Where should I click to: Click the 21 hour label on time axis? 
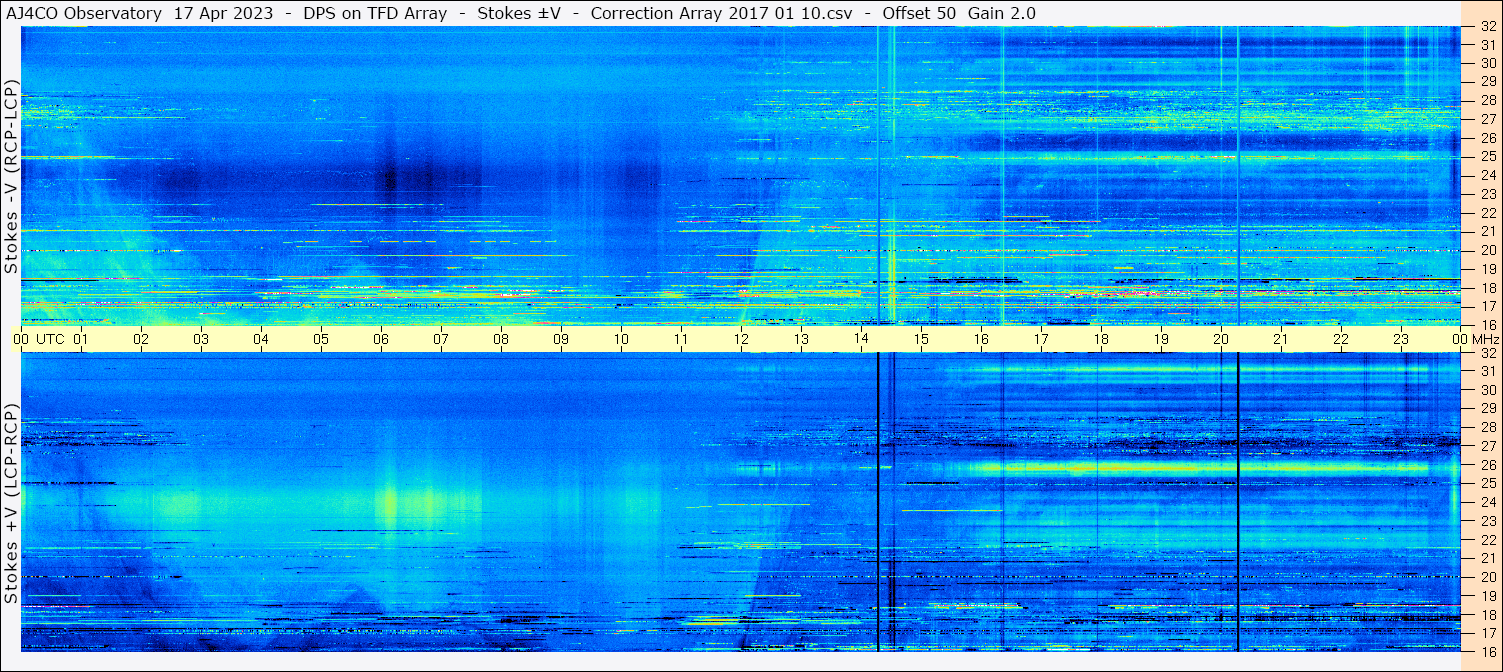[x=1281, y=339]
